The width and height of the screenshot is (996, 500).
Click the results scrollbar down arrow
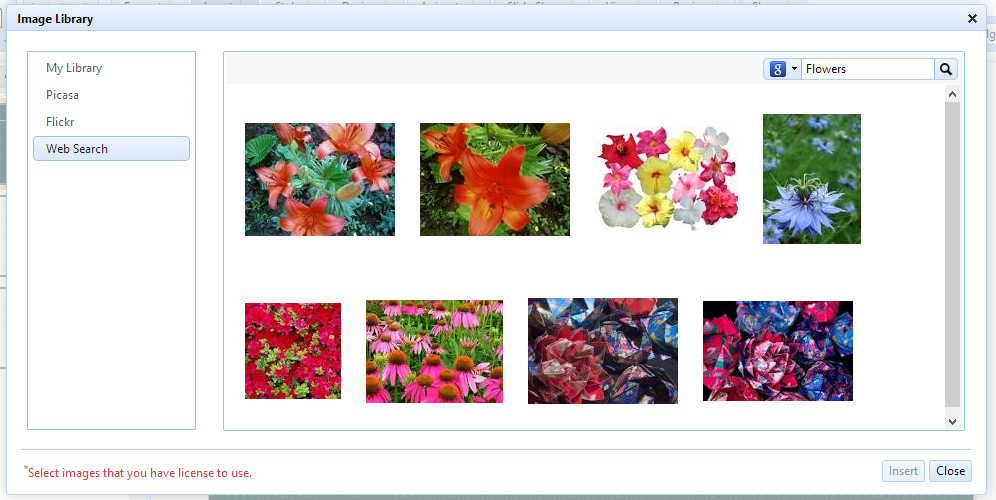coord(952,421)
